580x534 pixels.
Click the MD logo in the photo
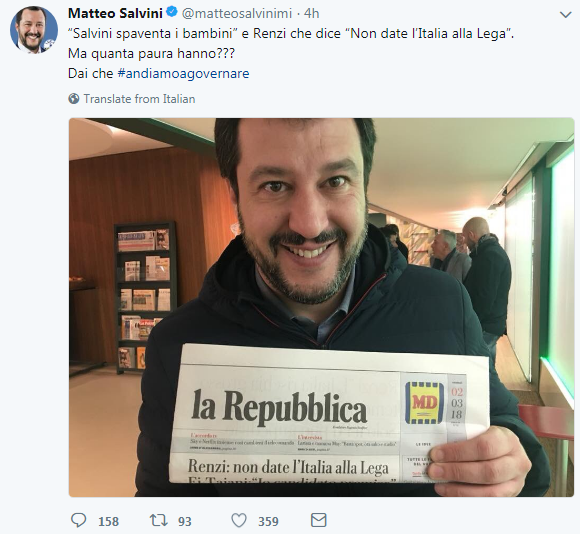424,403
